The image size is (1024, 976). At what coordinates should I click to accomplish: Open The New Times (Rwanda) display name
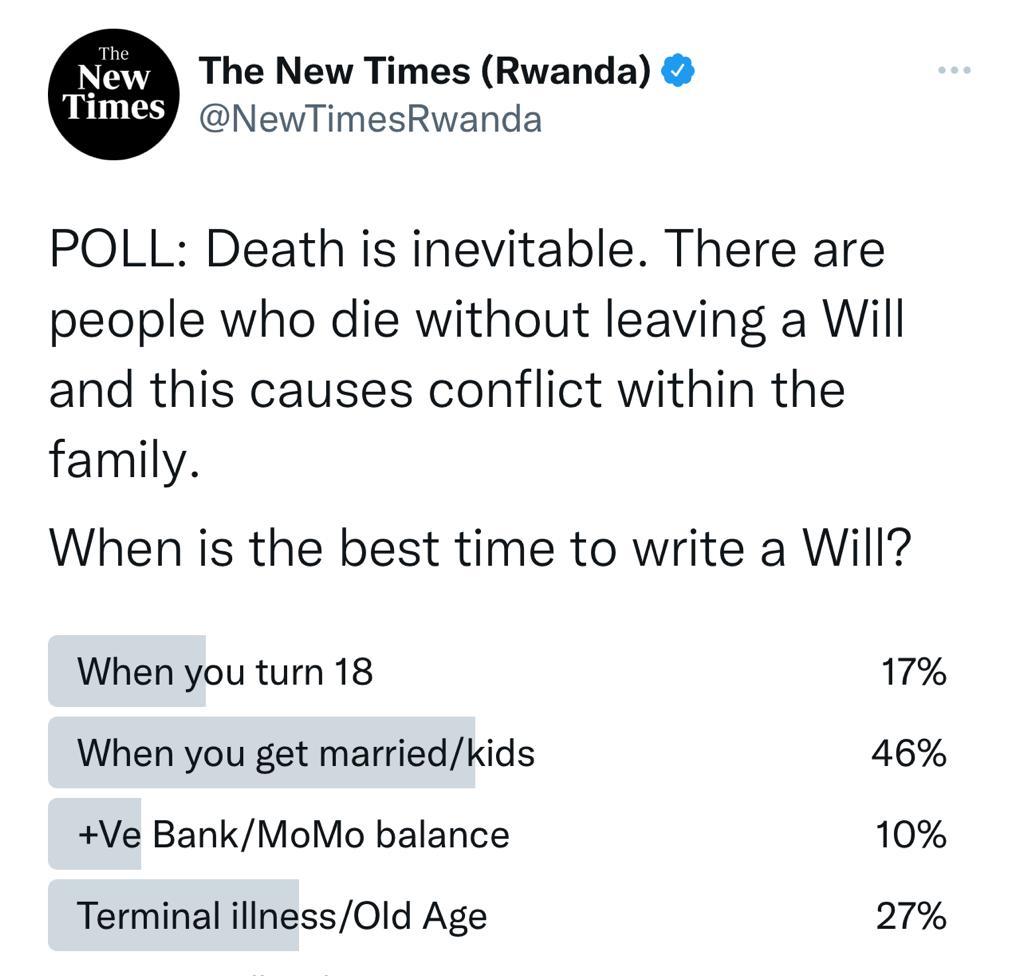(425, 71)
